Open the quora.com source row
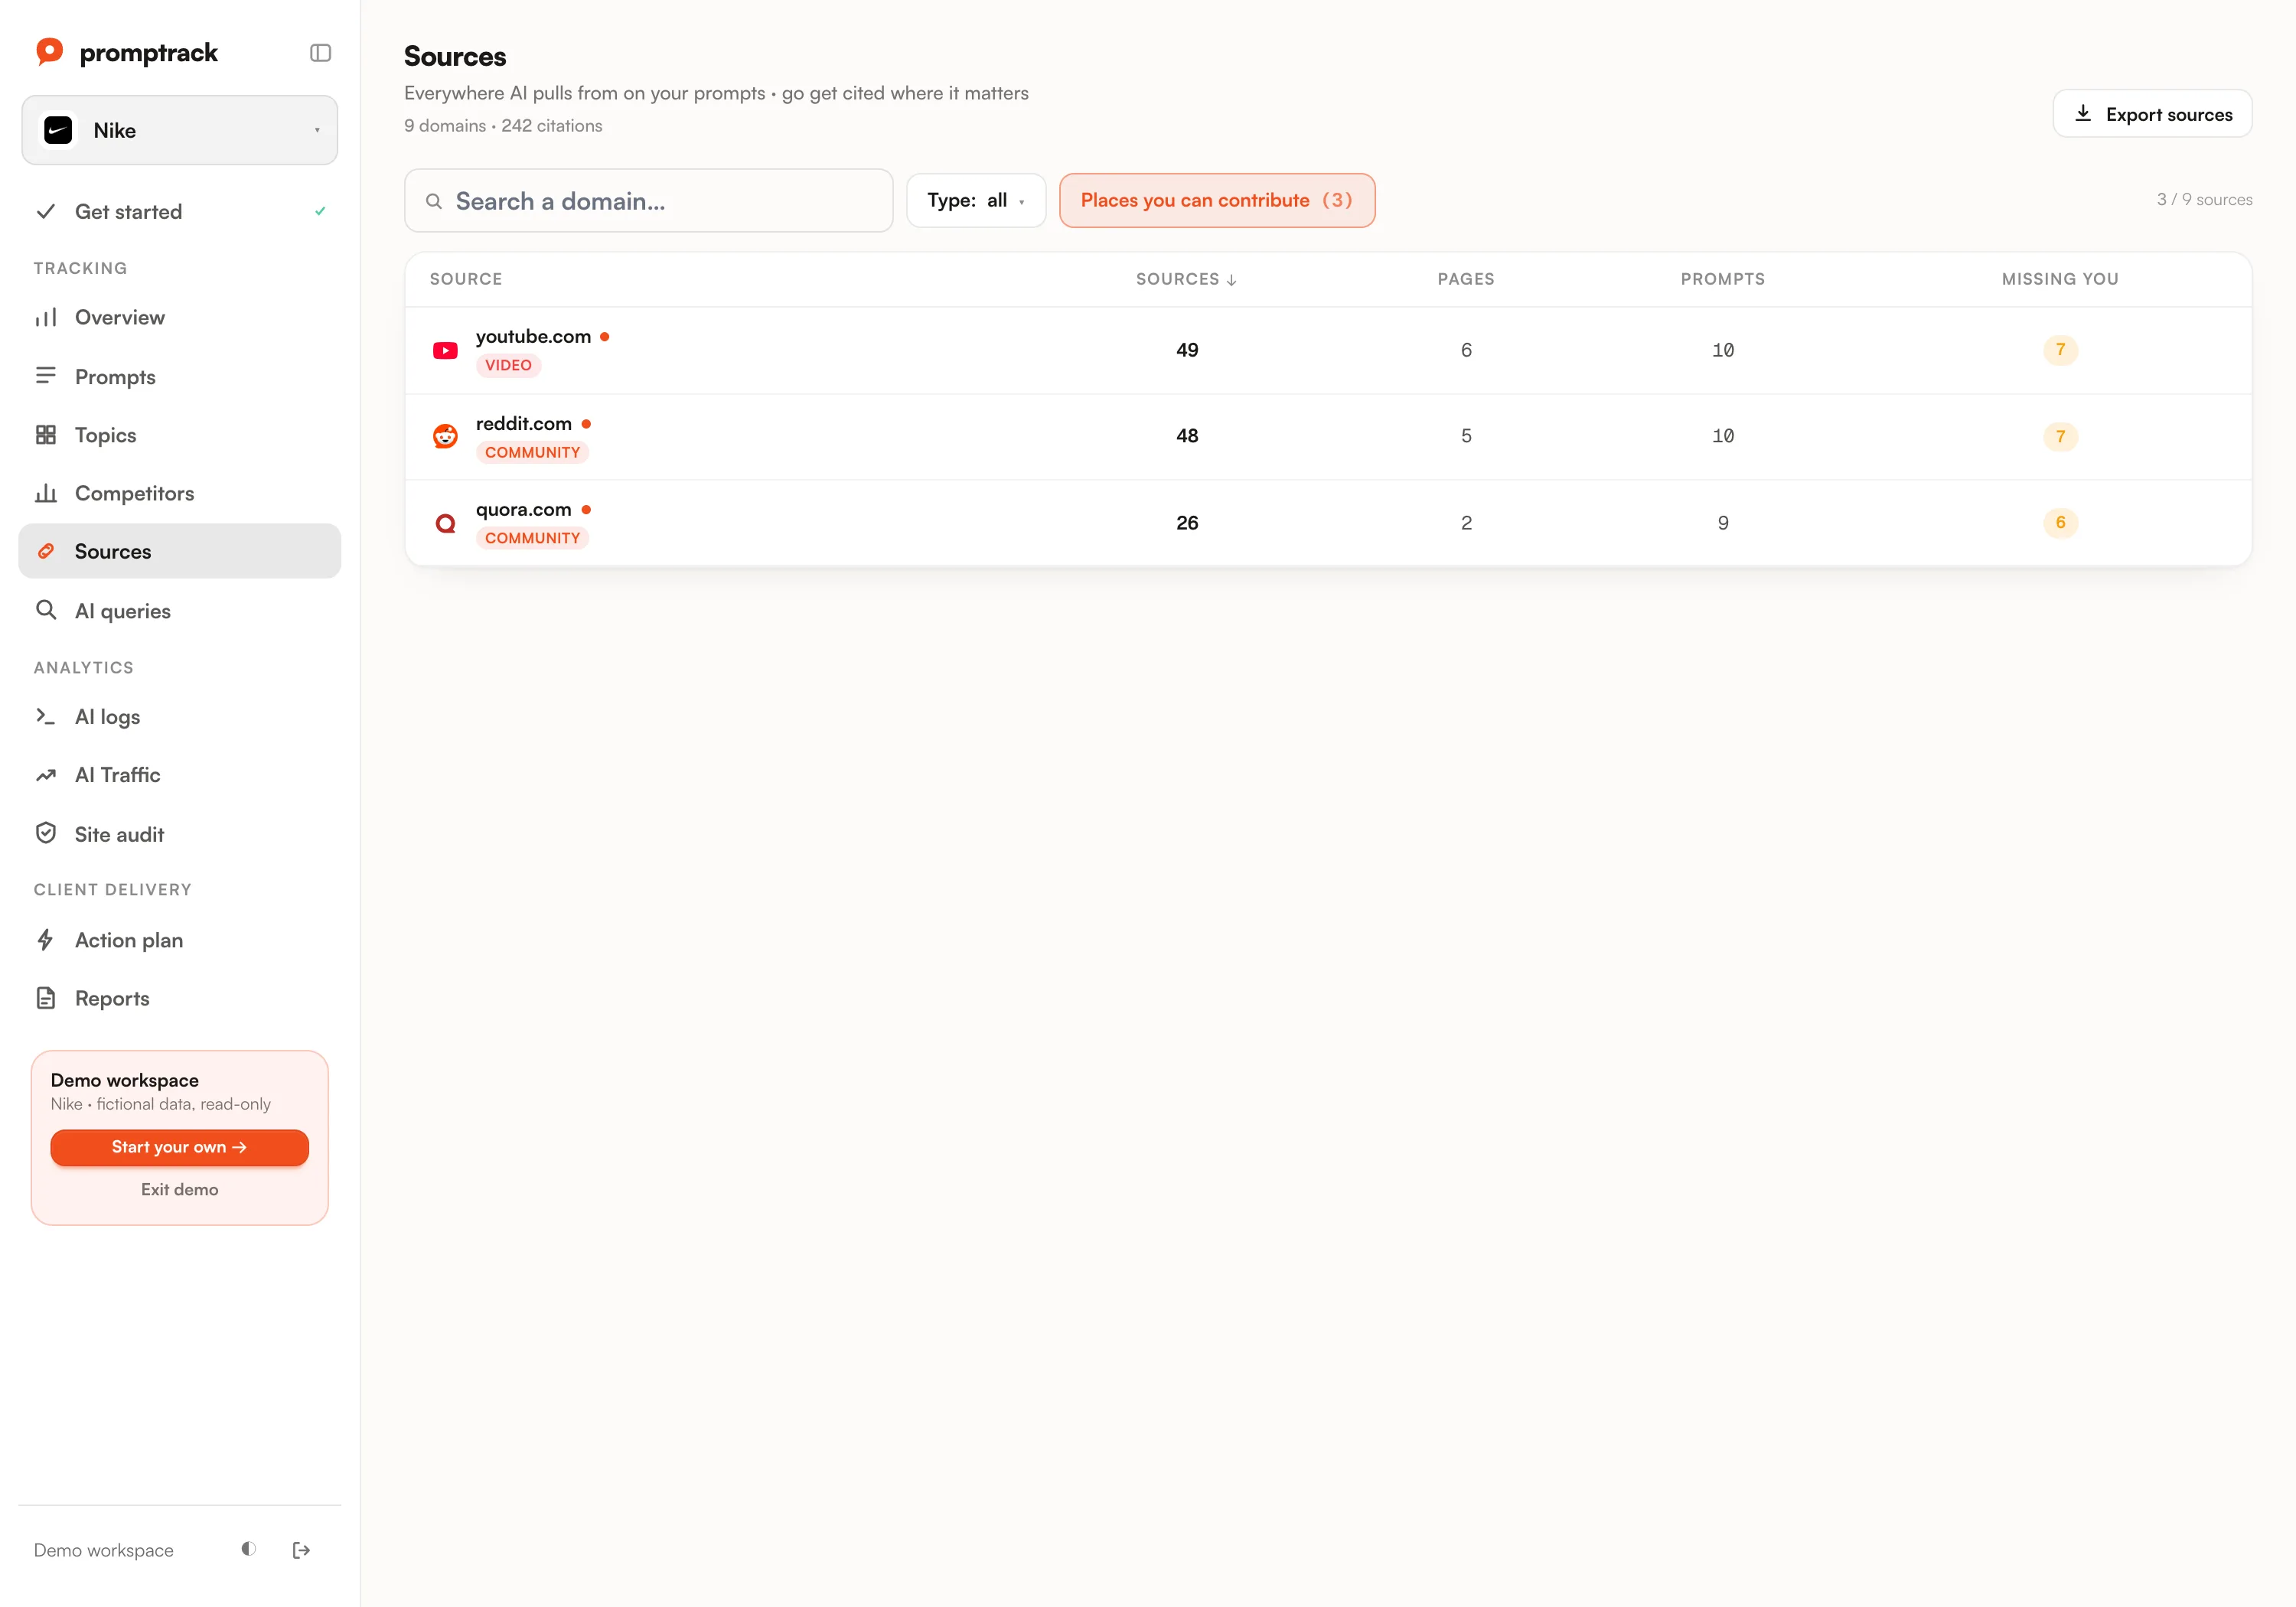This screenshot has height=1607, width=2296. pos(1328,523)
